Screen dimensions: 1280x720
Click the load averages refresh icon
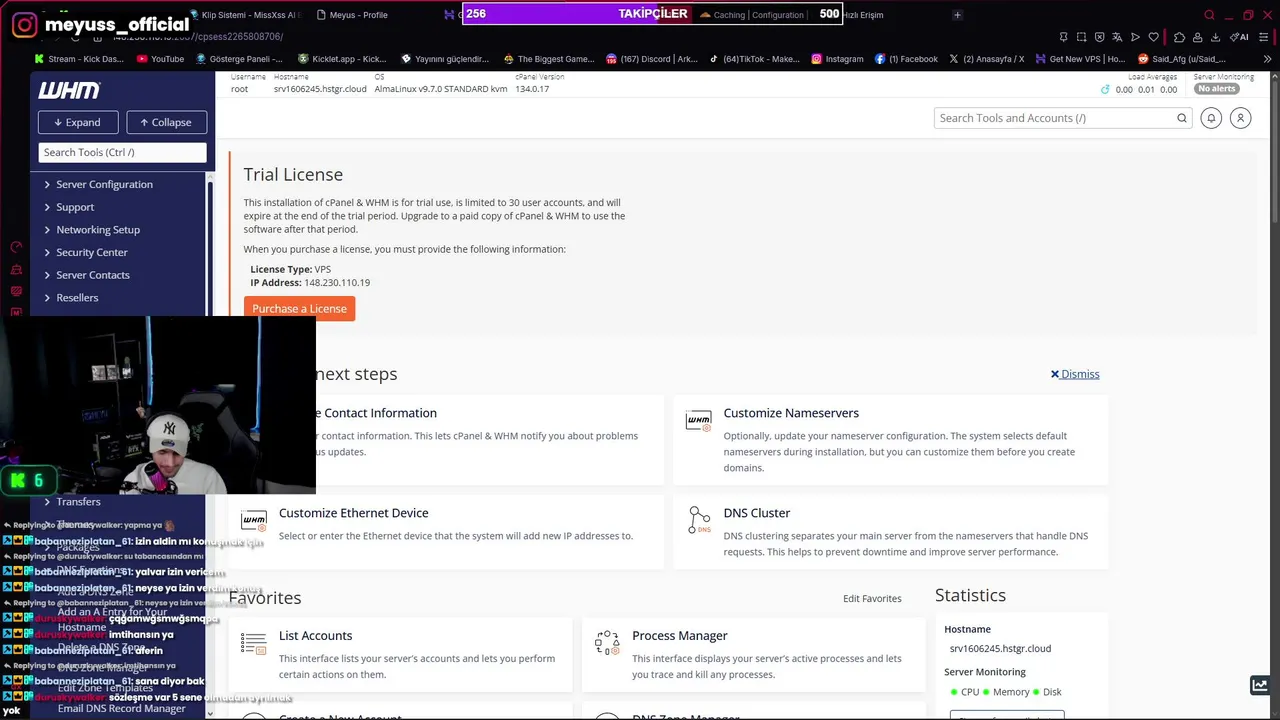point(1105,89)
